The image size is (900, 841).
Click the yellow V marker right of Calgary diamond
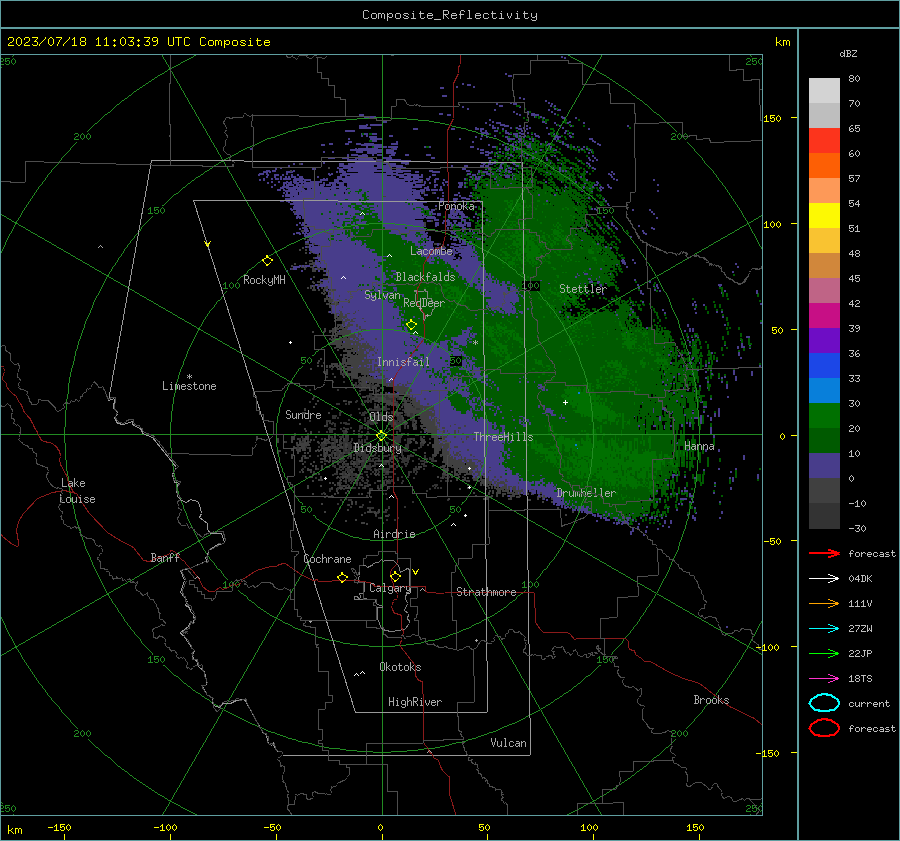416,572
